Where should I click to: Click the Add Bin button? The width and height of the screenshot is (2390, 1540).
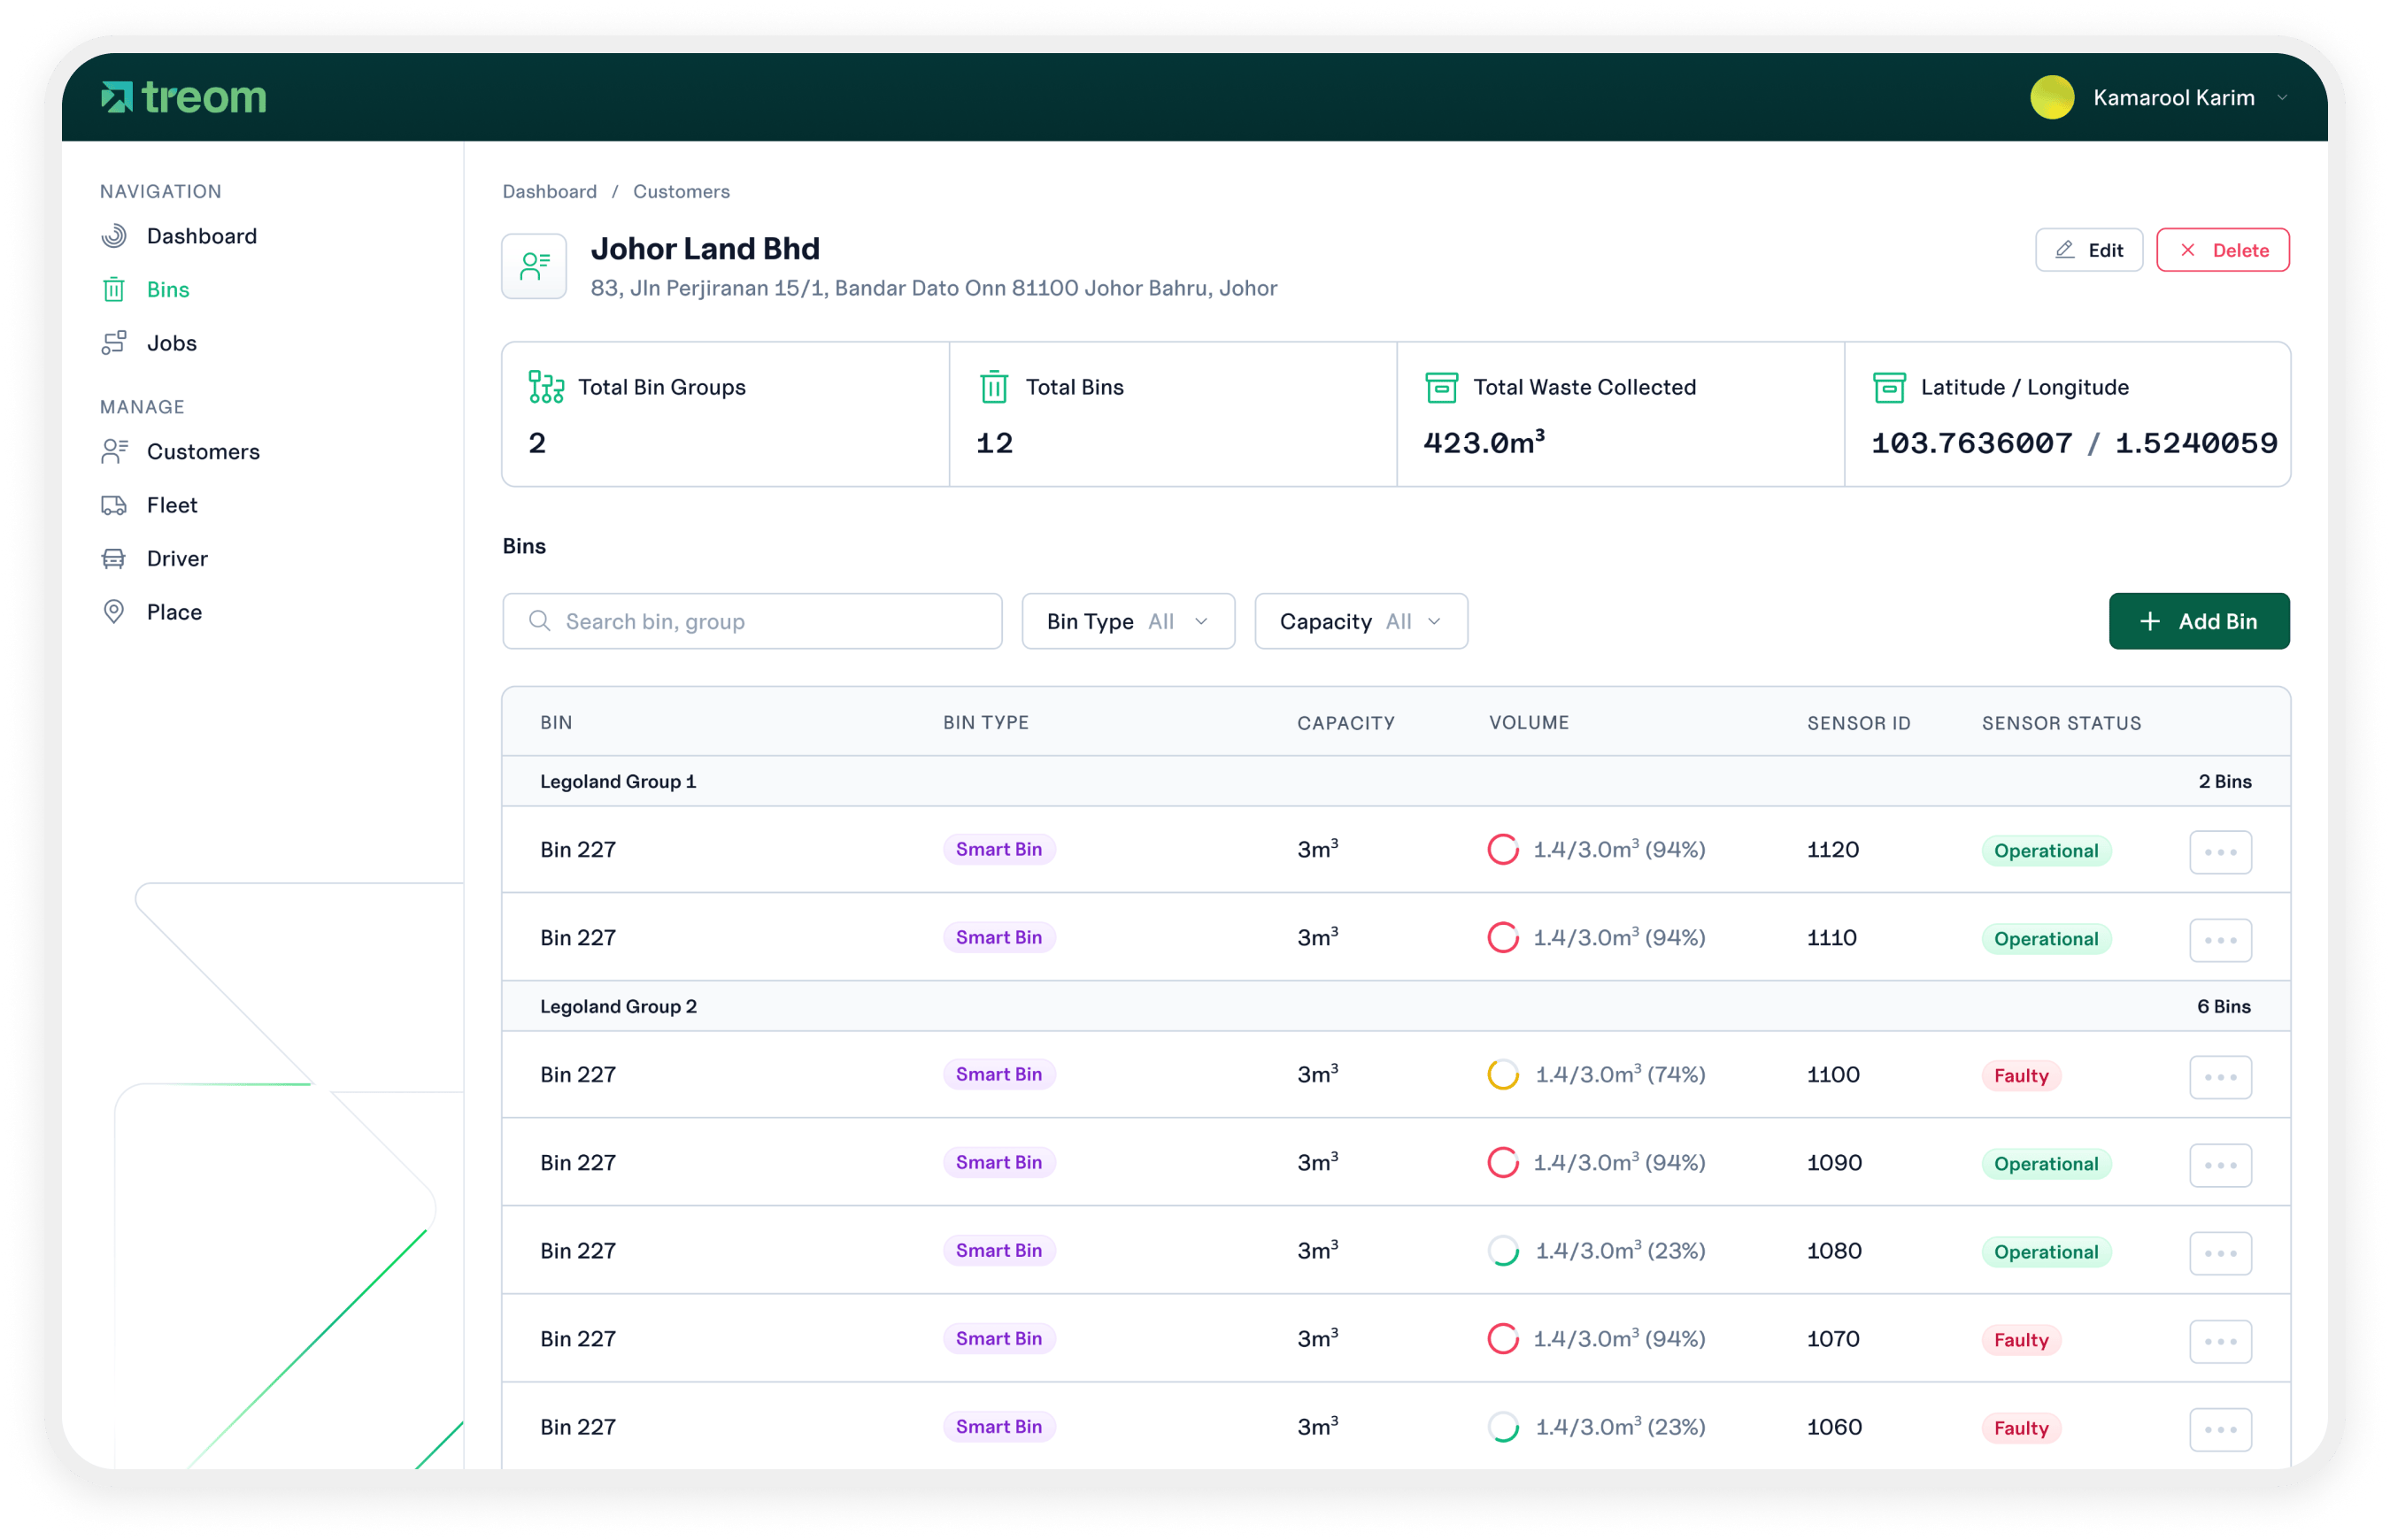pyautogui.click(x=2198, y=621)
